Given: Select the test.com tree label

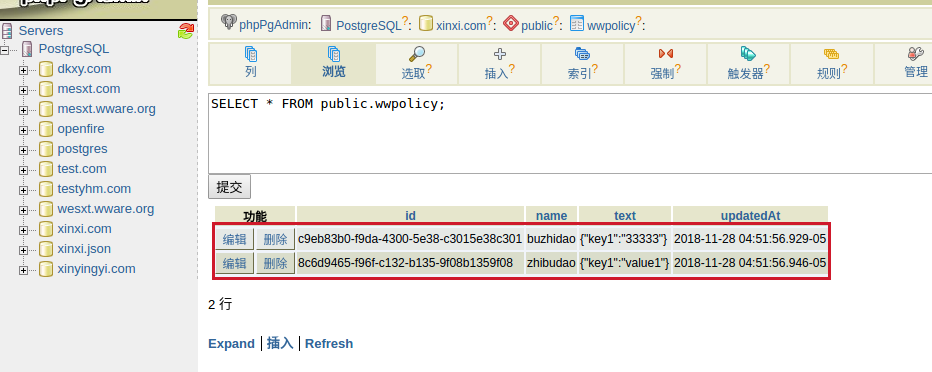Looking at the screenshot, I should (x=82, y=169).
